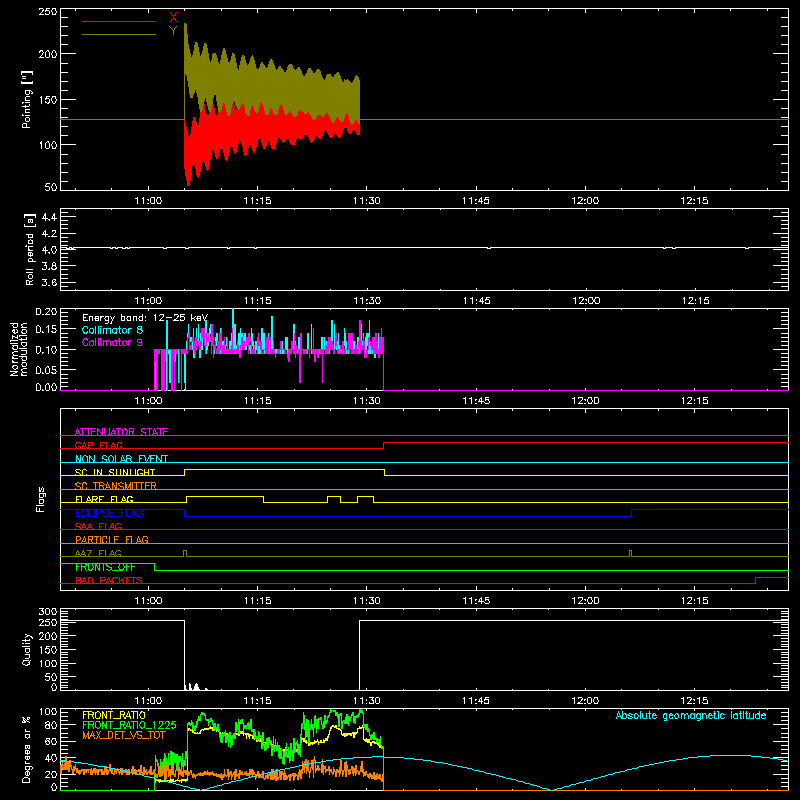
Task: Click the 'Absolute geomagnetic latitude' label
Action: pyautogui.click(x=691, y=715)
